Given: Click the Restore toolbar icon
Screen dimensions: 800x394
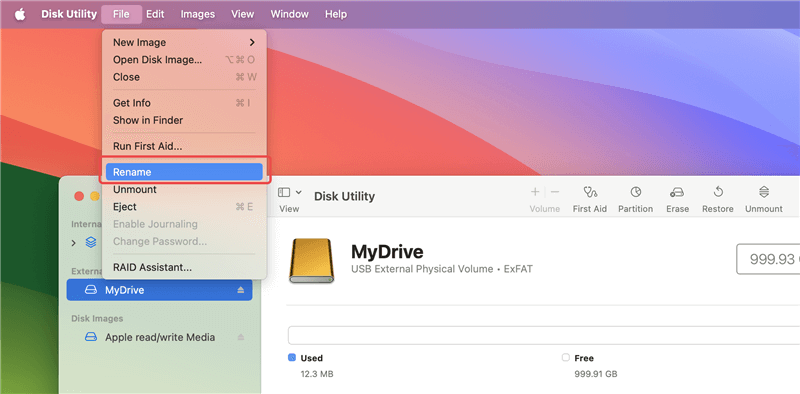Looking at the screenshot, I should click(718, 192).
